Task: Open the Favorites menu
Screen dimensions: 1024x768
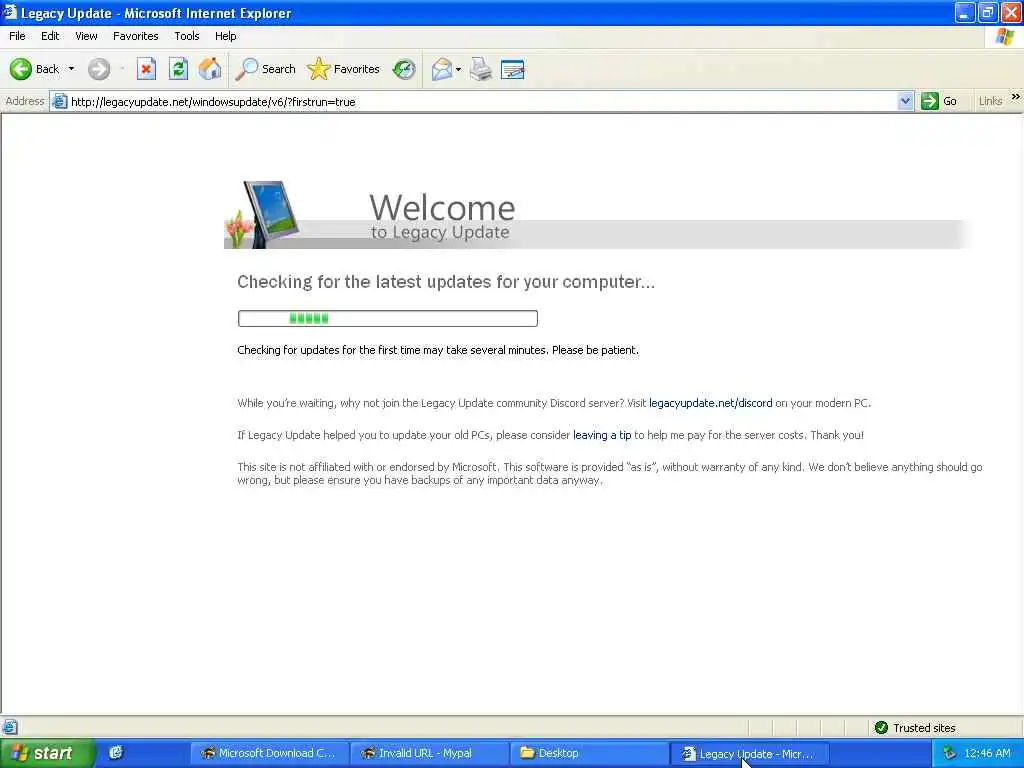Action: point(135,36)
